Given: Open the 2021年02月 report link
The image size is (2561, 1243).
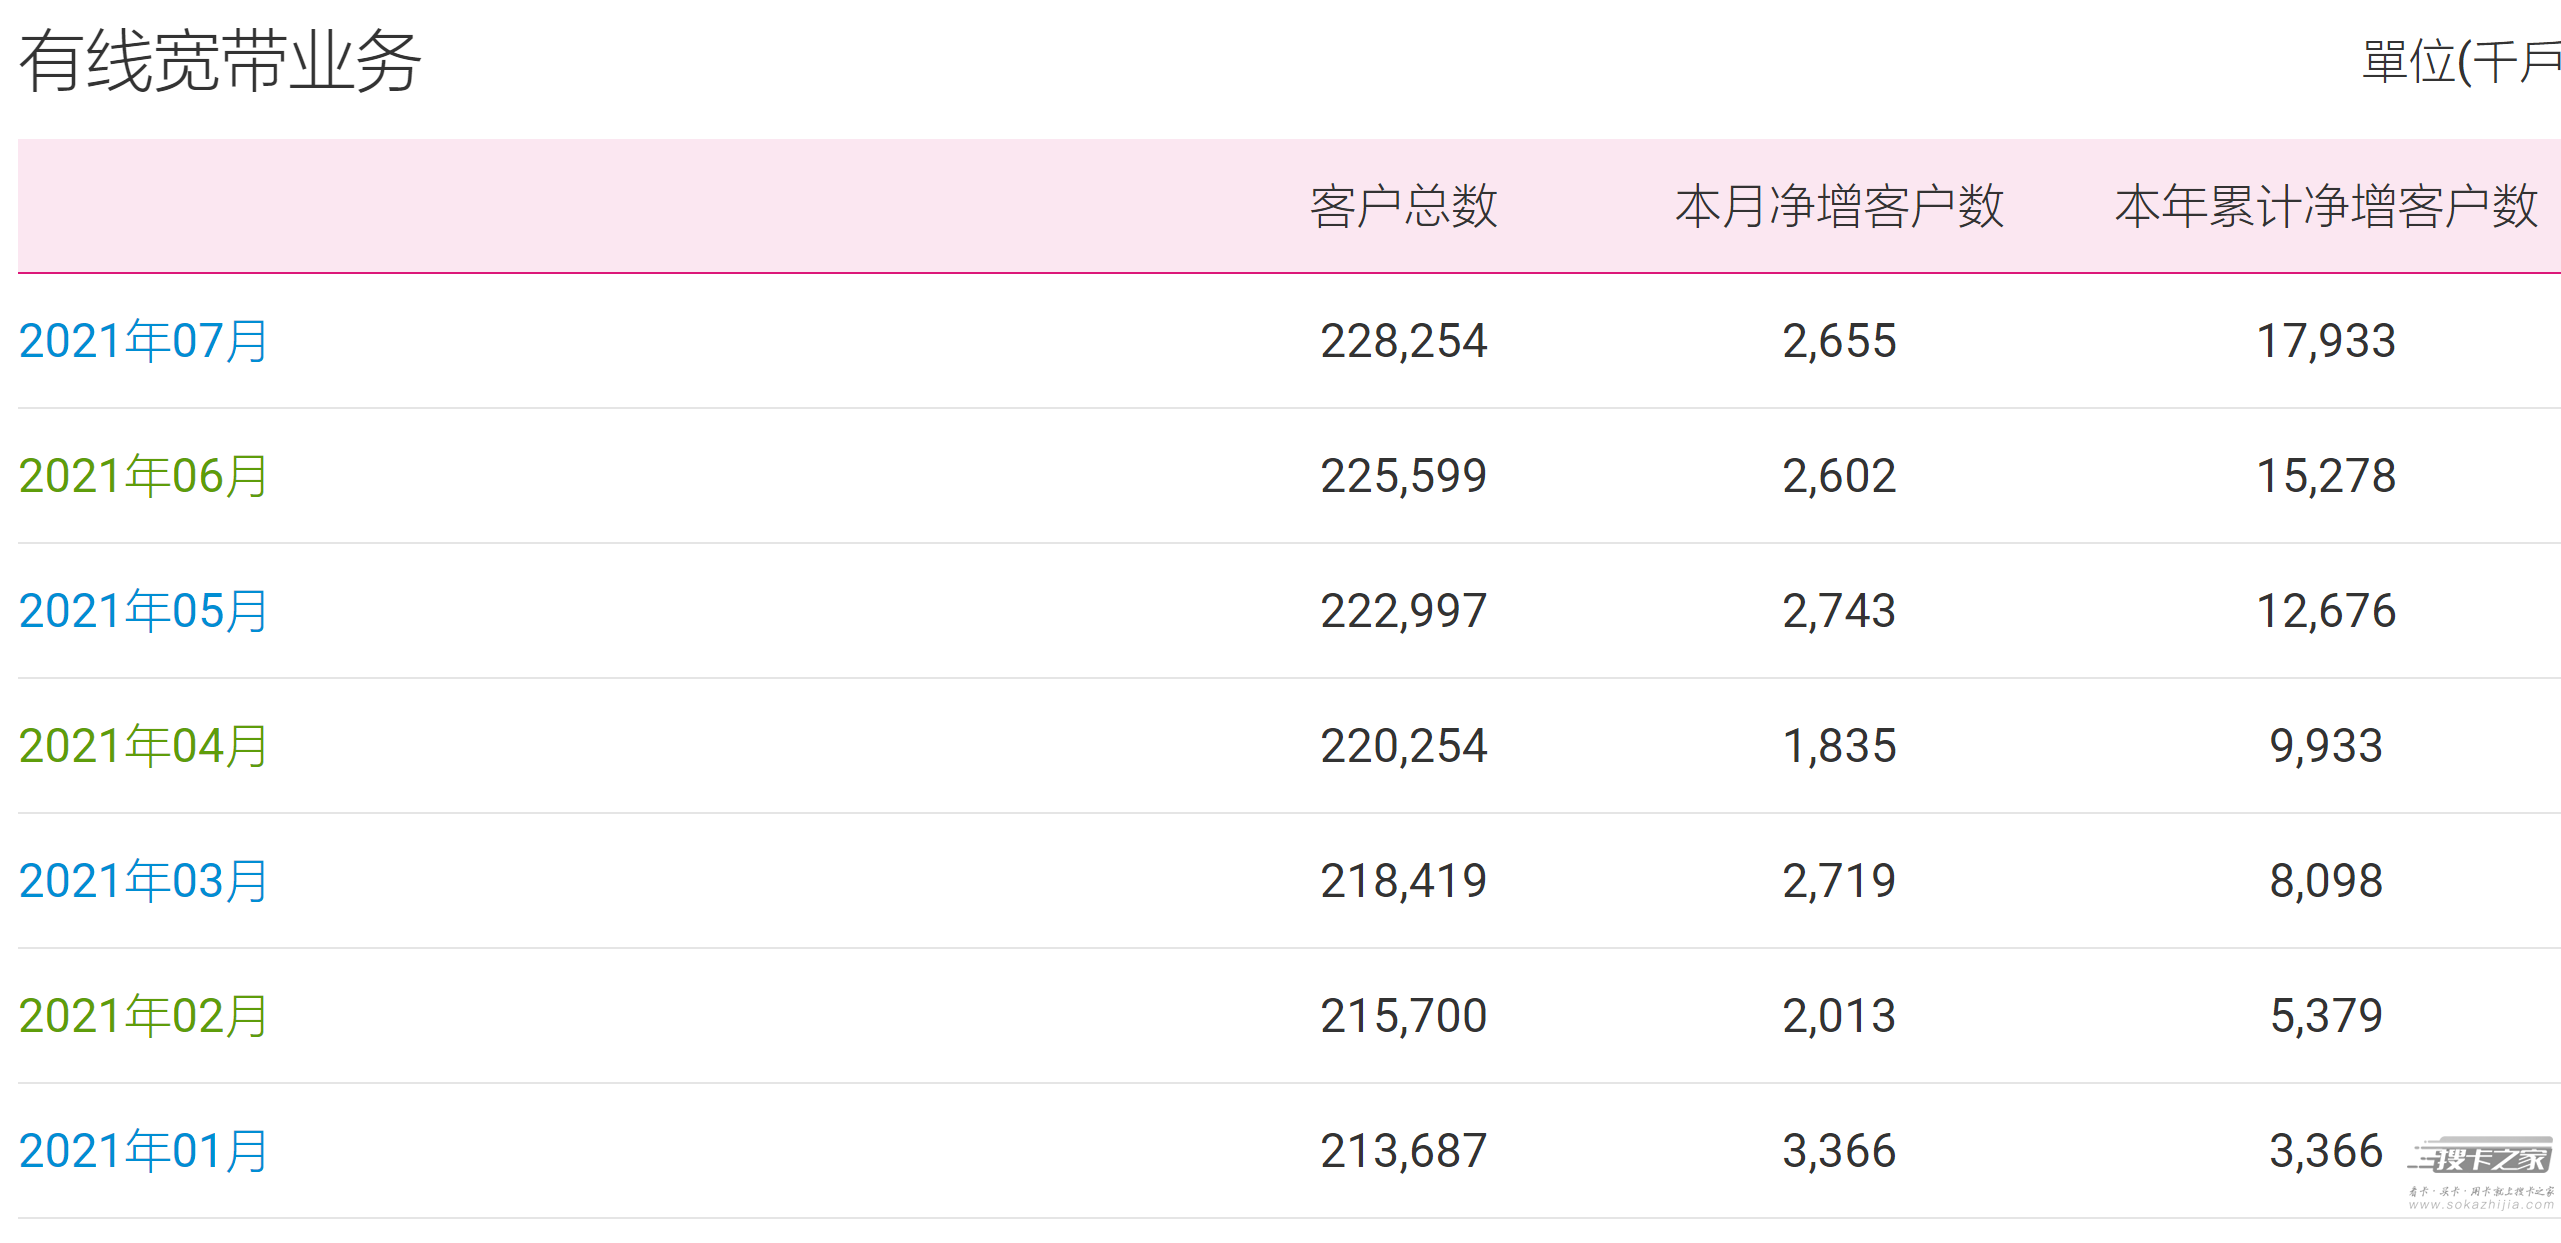Looking at the screenshot, I should tap(143, 1016).
